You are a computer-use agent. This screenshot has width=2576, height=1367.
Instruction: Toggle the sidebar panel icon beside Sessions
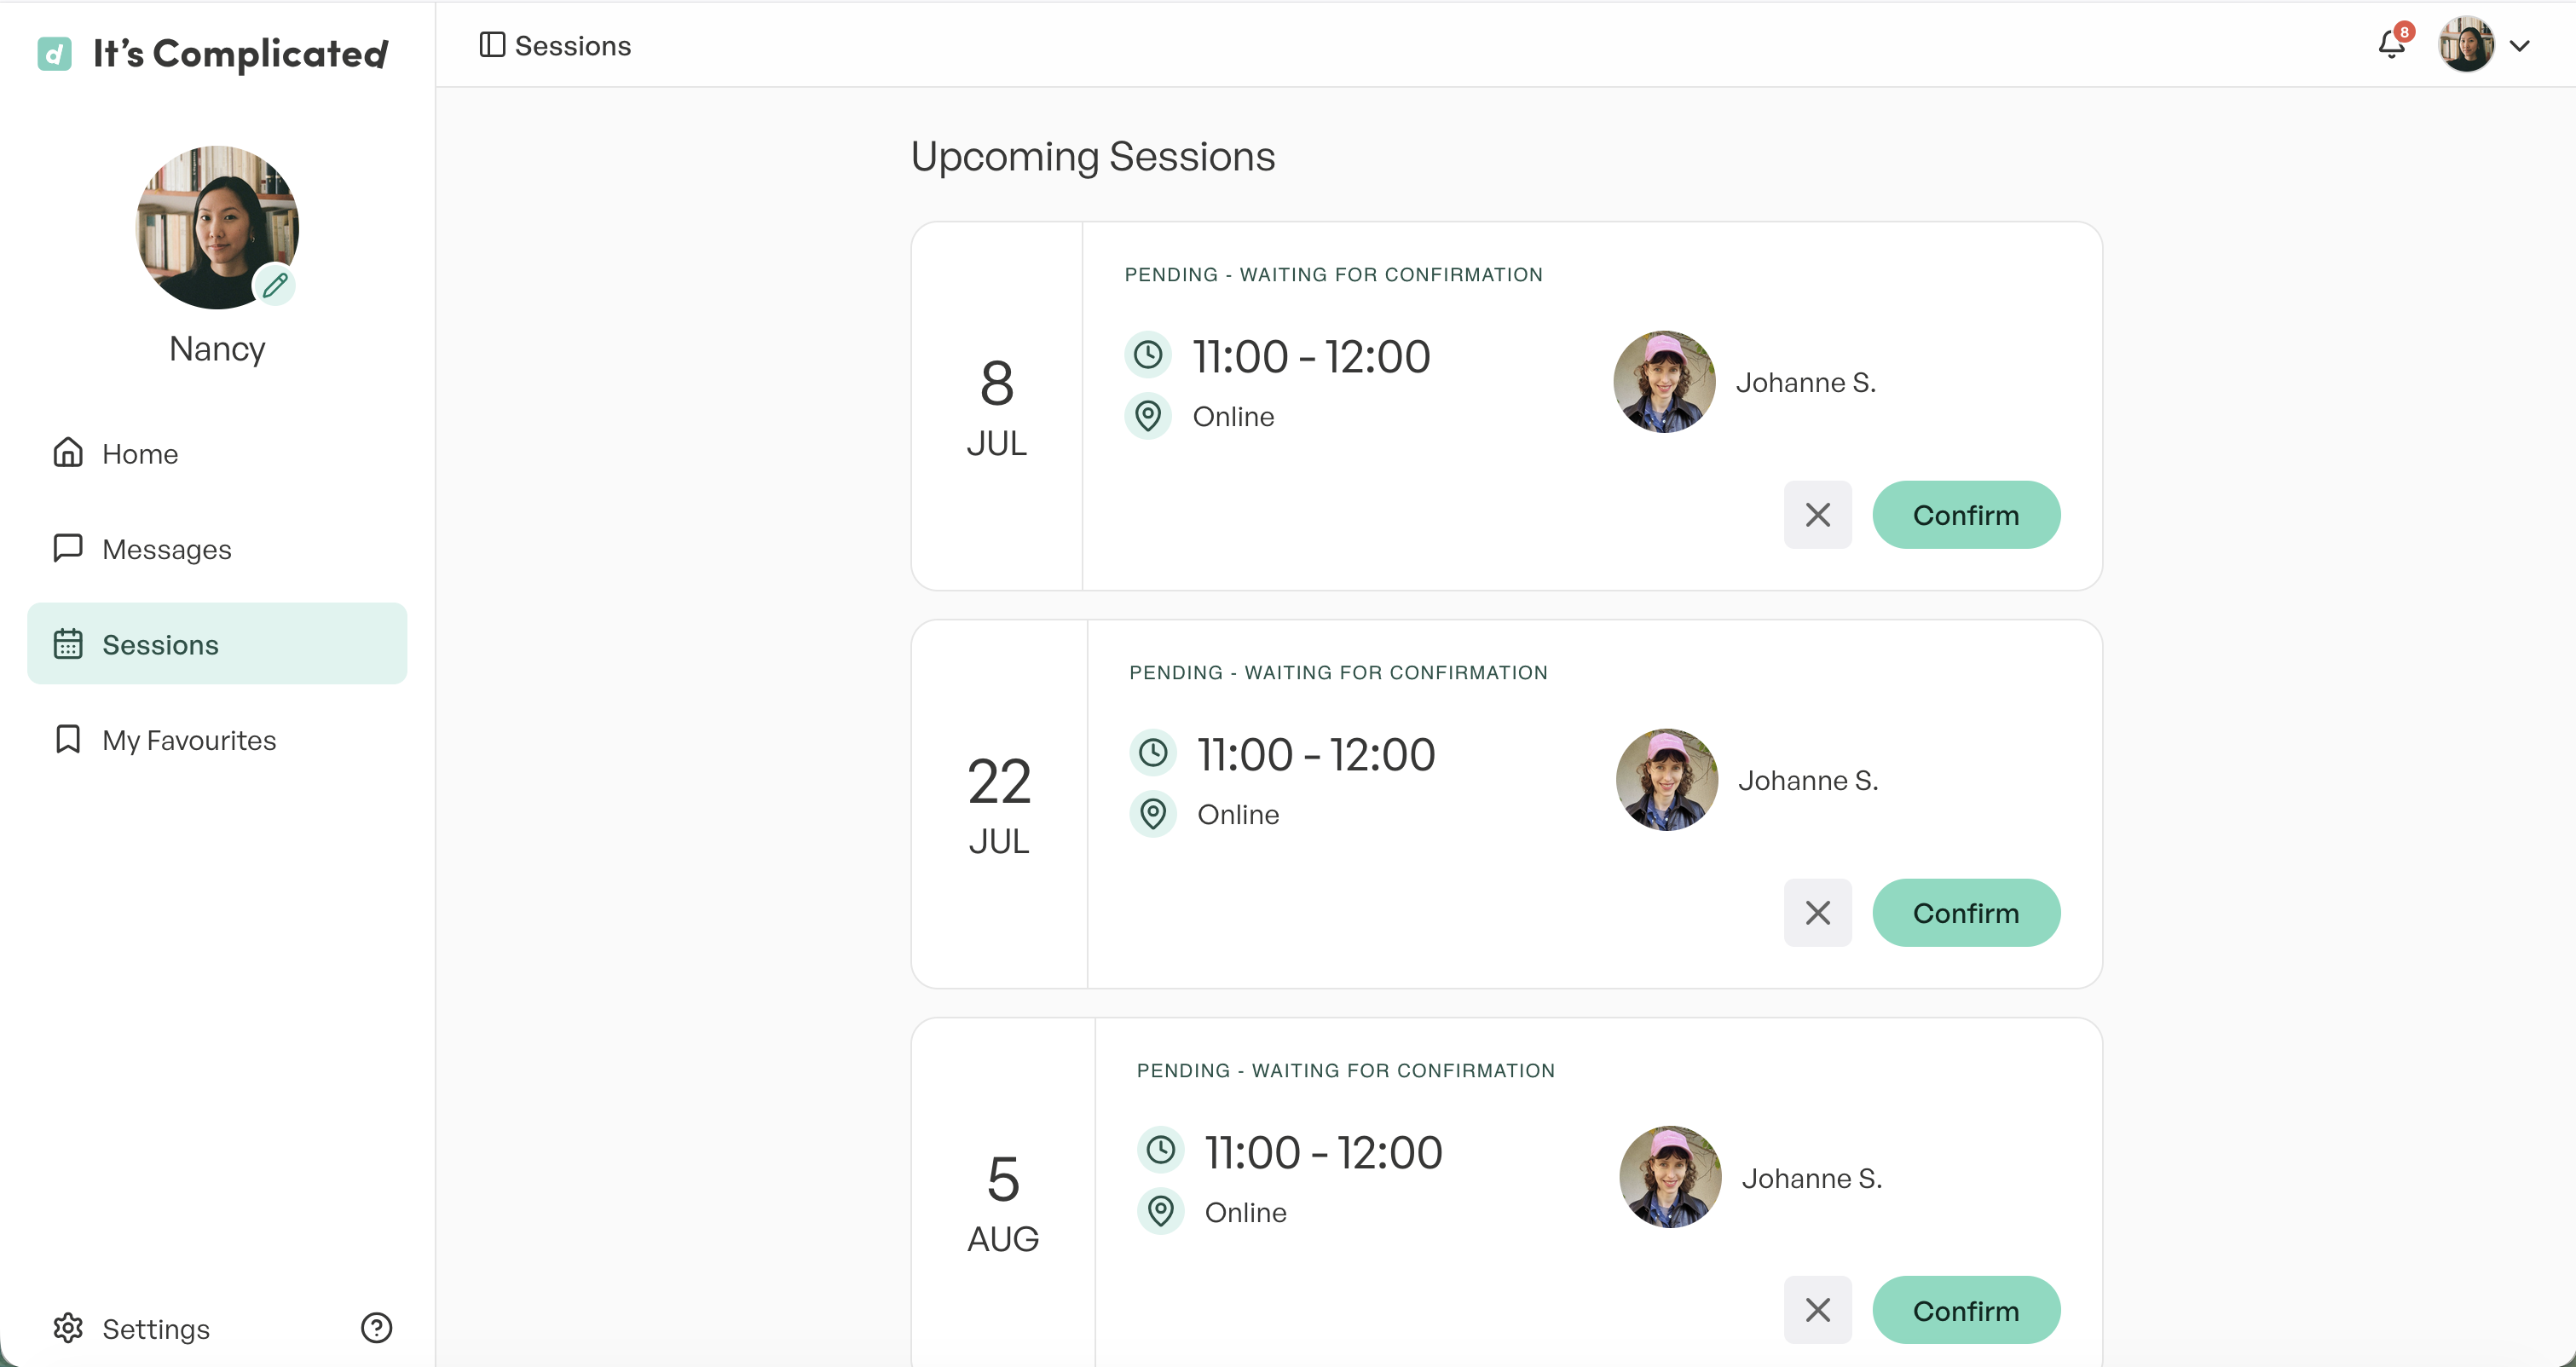pos(492,45)
